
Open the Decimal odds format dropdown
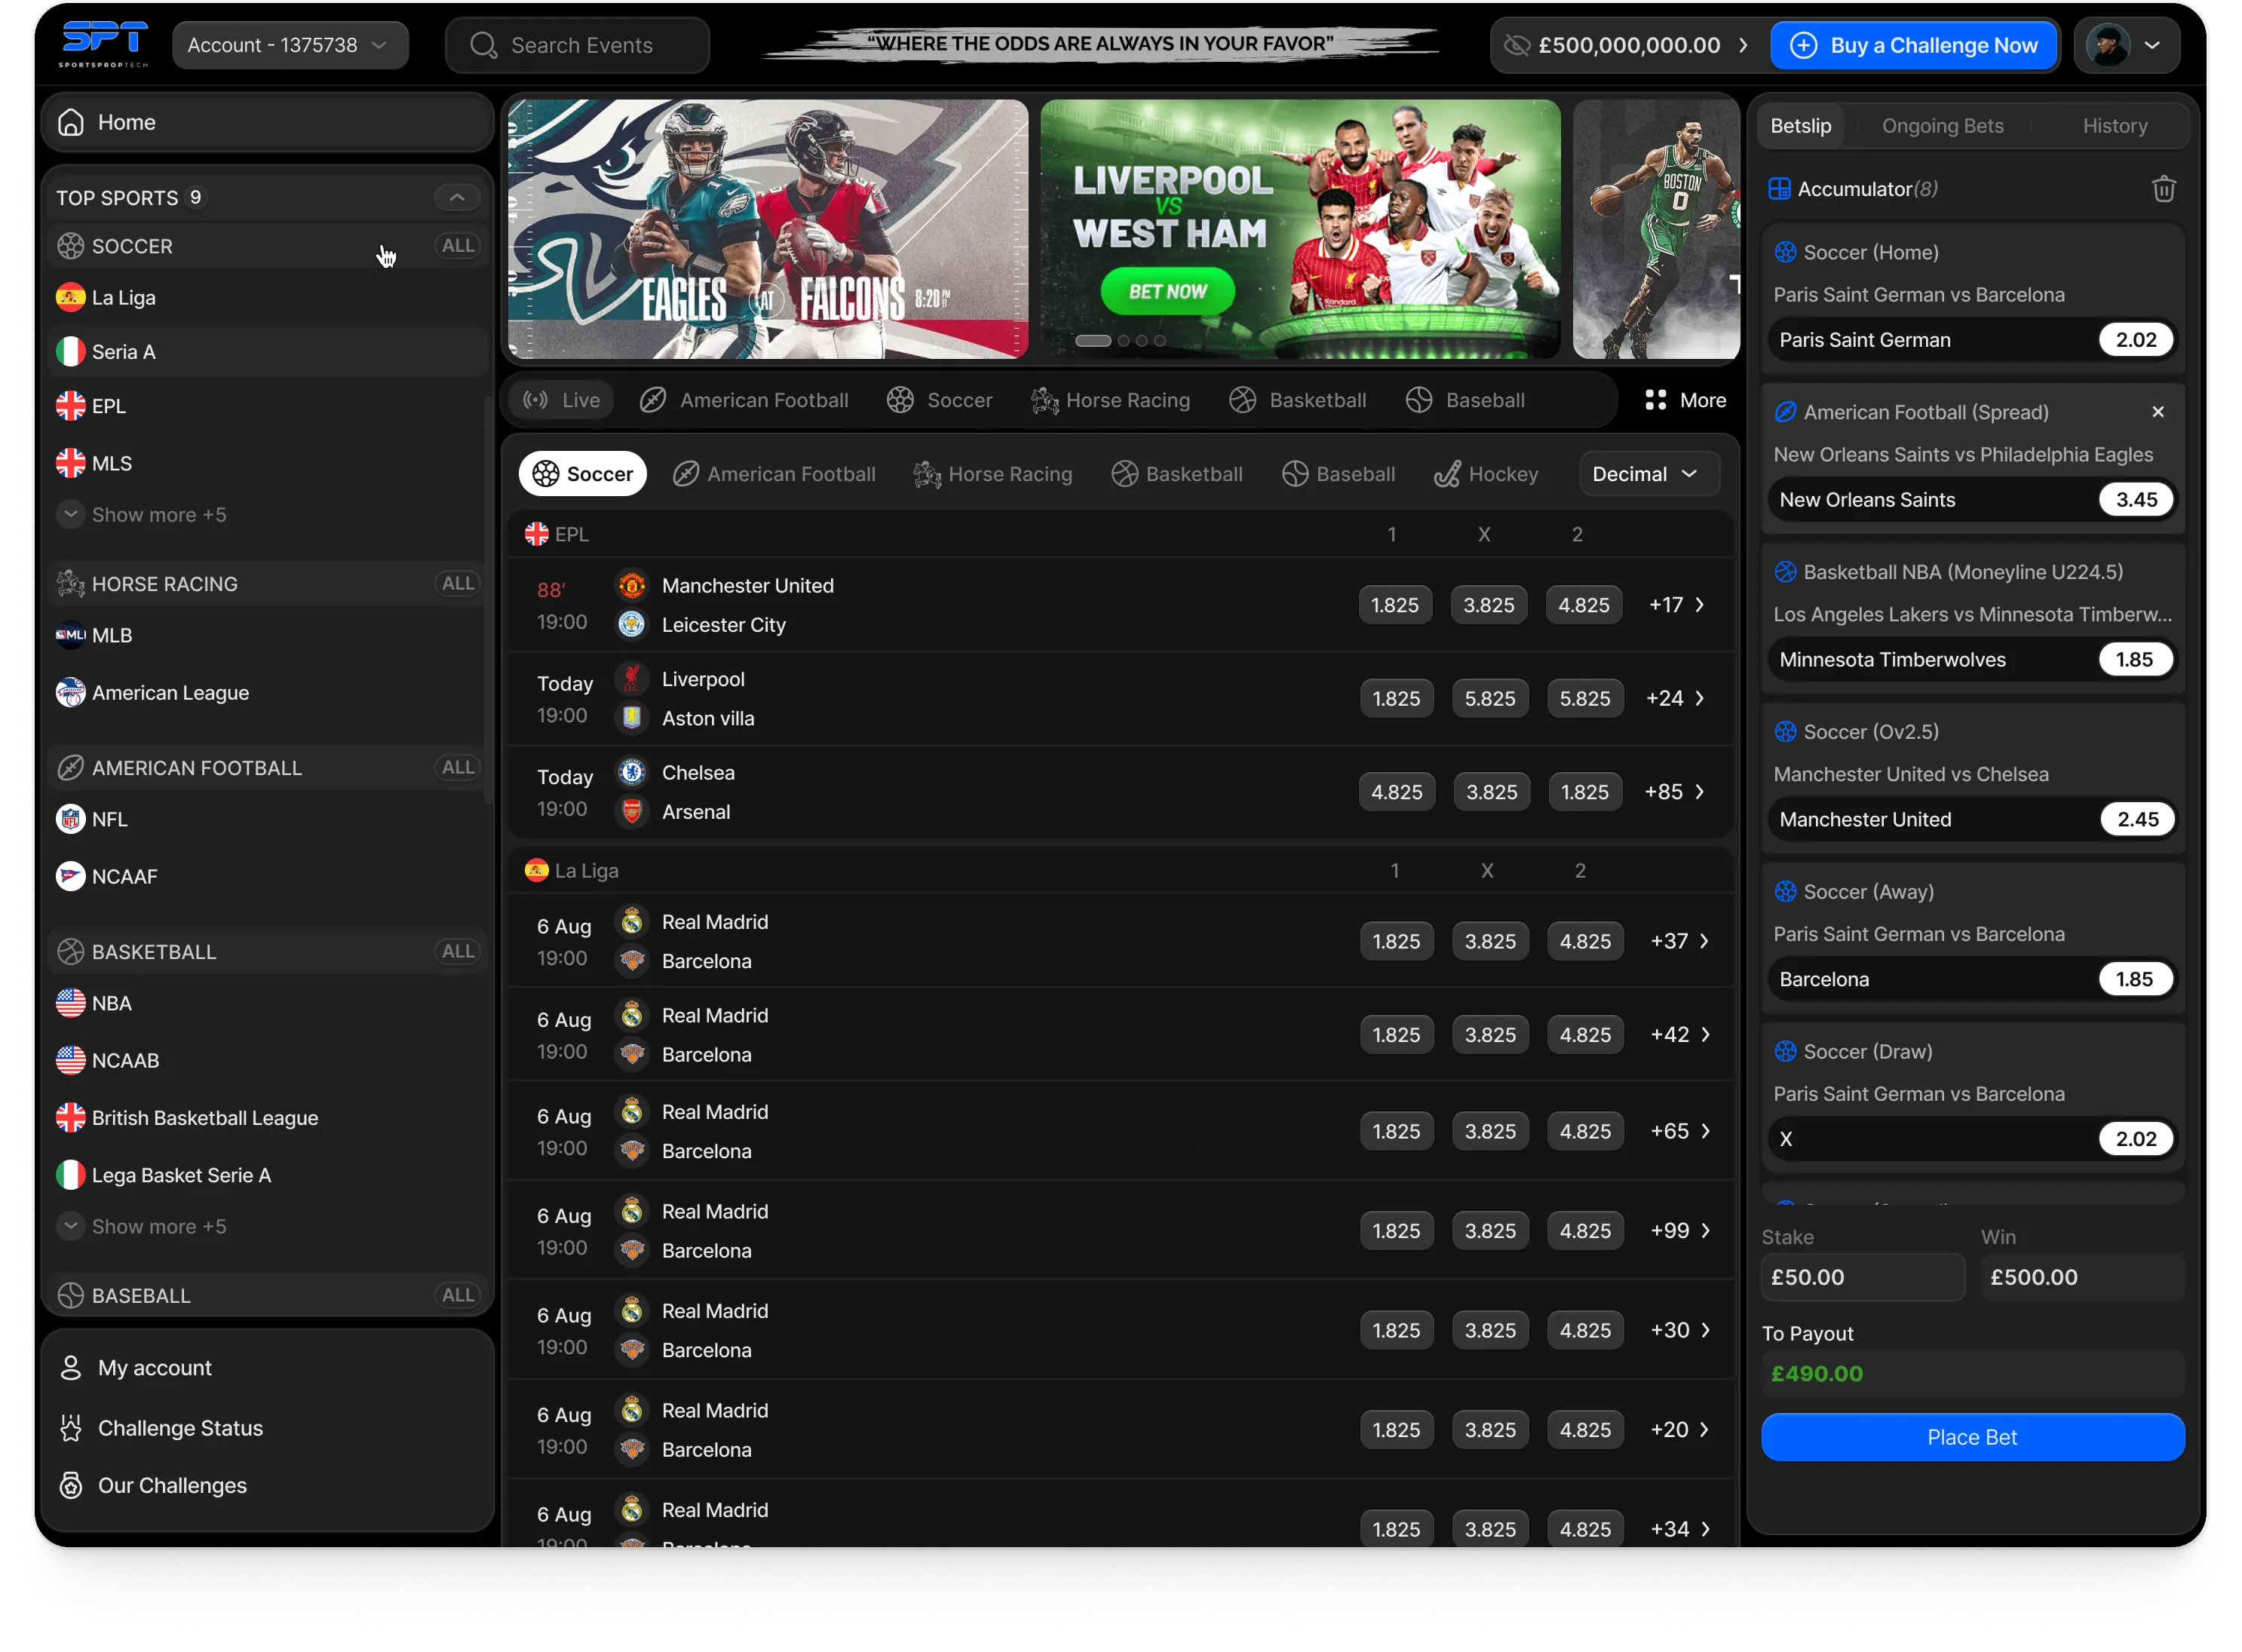[1649, 474]
